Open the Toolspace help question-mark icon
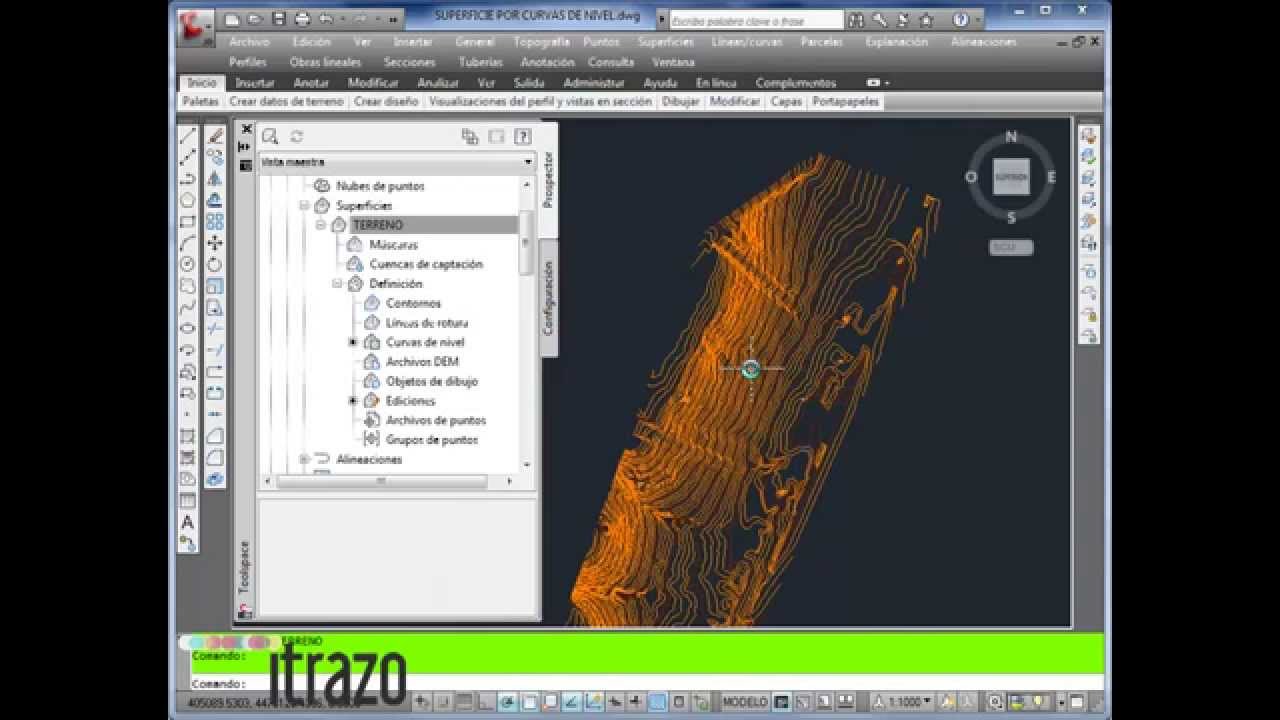 tap(522, 137)
